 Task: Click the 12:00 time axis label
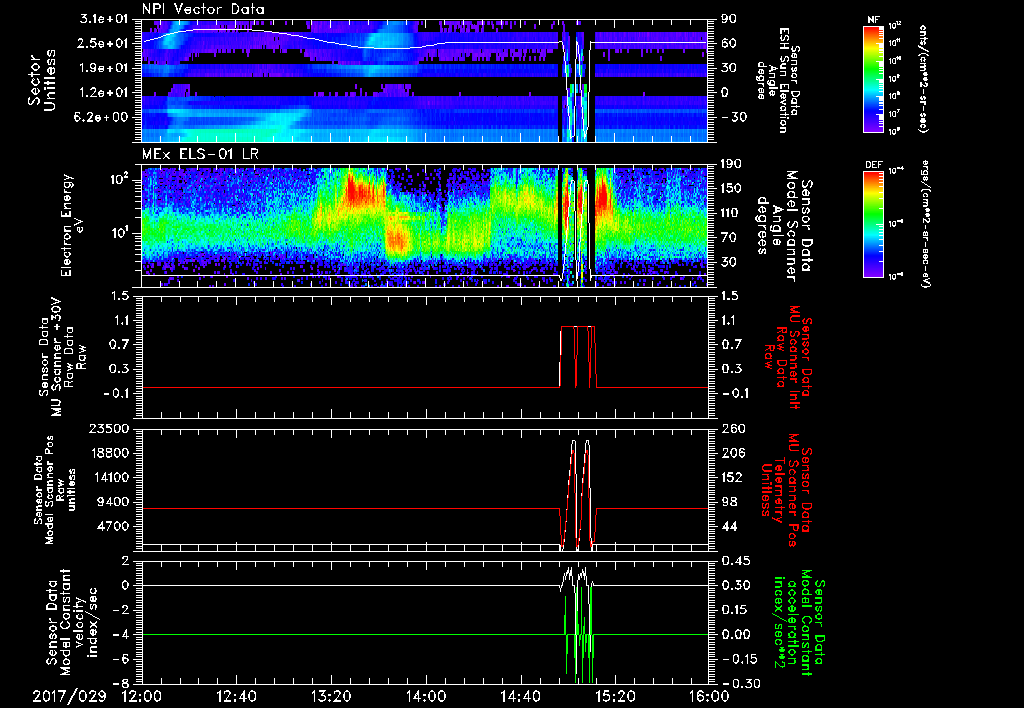tap(142, 696)
